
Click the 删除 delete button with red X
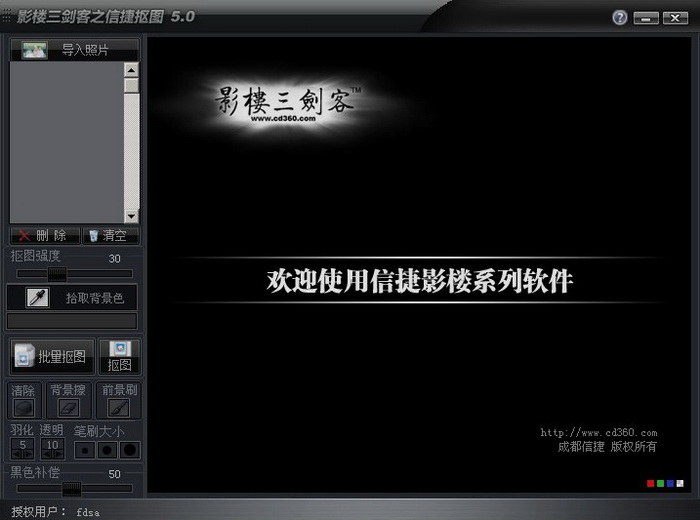point(45,235)
